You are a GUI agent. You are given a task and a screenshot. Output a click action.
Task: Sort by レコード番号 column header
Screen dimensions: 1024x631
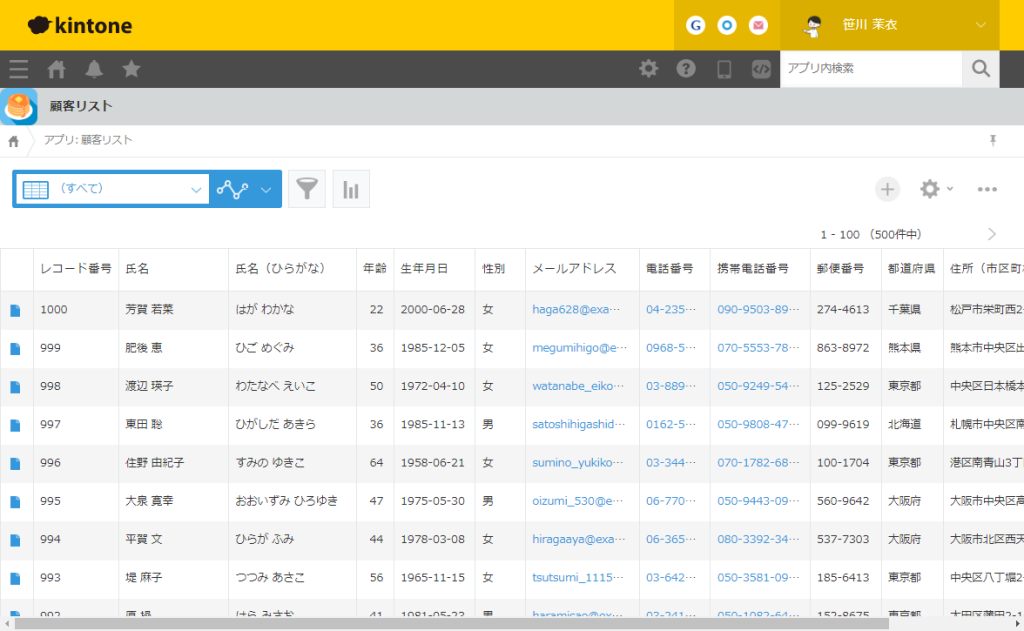[76, 268]
